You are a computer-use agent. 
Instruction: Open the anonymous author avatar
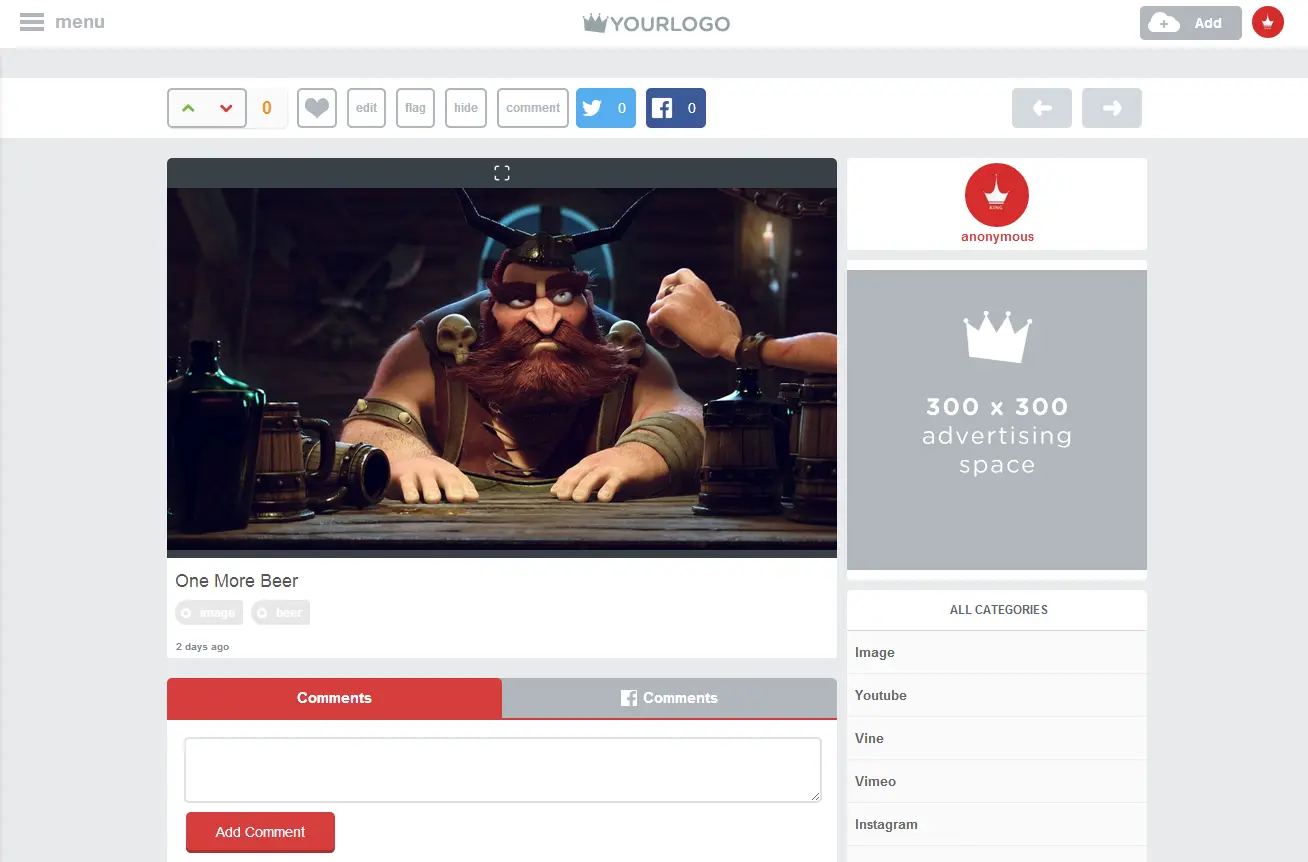(x=997, y=195)
